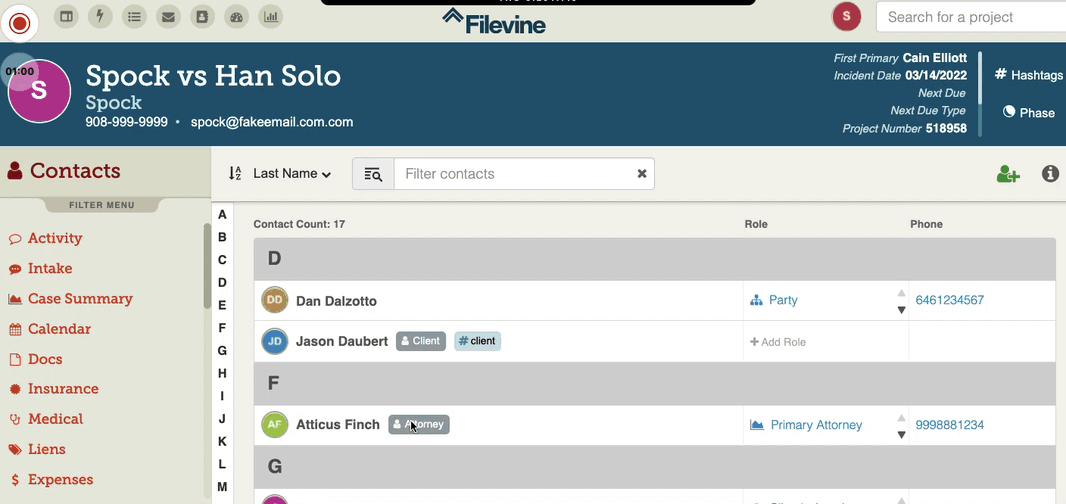The width and height of the screenshot is (1066, 504).
Task: Open the envelope mail icon
Action: pos(168,17)
